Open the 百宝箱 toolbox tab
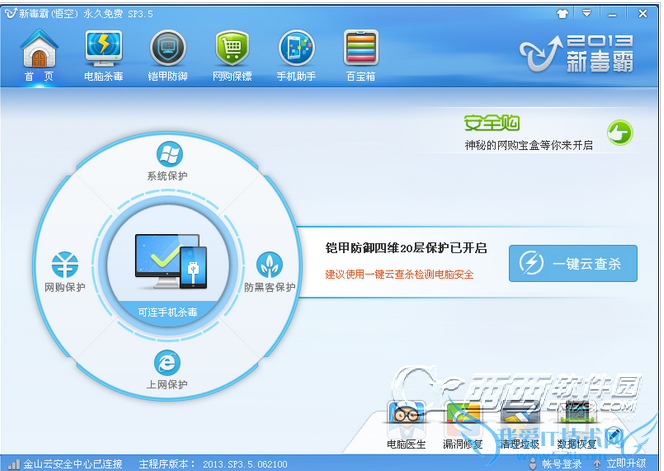Screen dimensions: 664x471 point(361,56)
